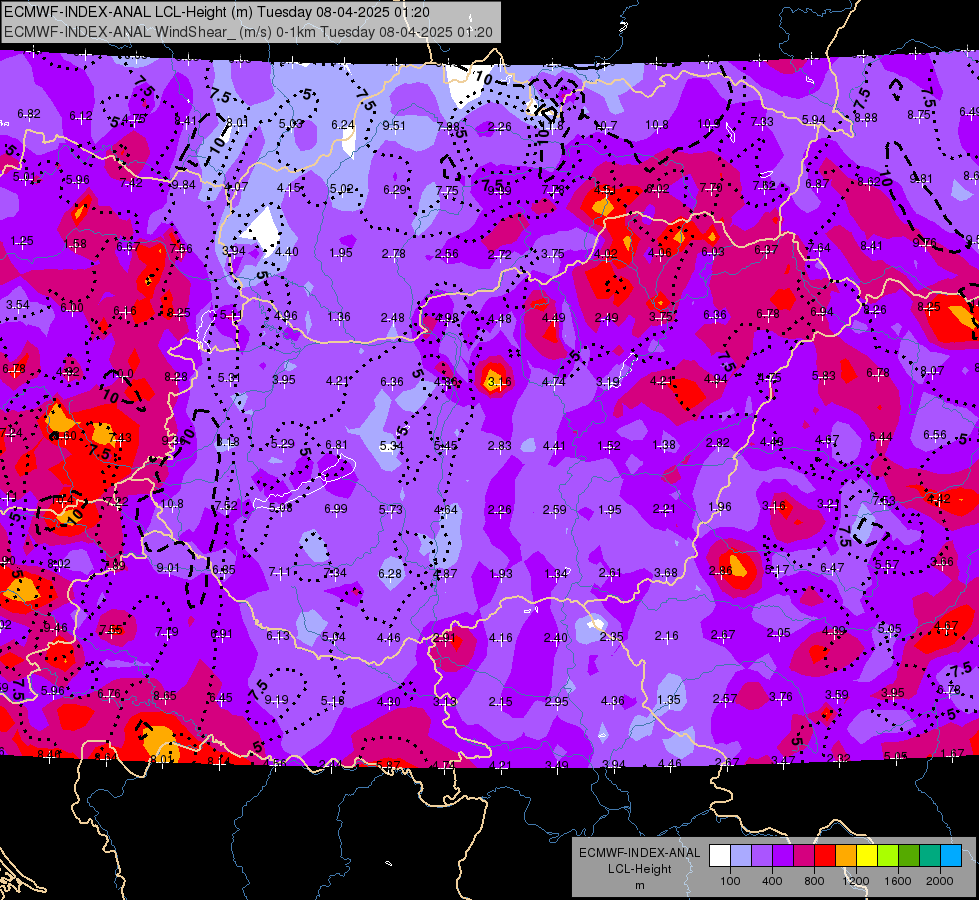Image resolution: width=979 pixels, height=900 pixels.
Task: Select the lime green legend swatch
Action: click(888, 856)
